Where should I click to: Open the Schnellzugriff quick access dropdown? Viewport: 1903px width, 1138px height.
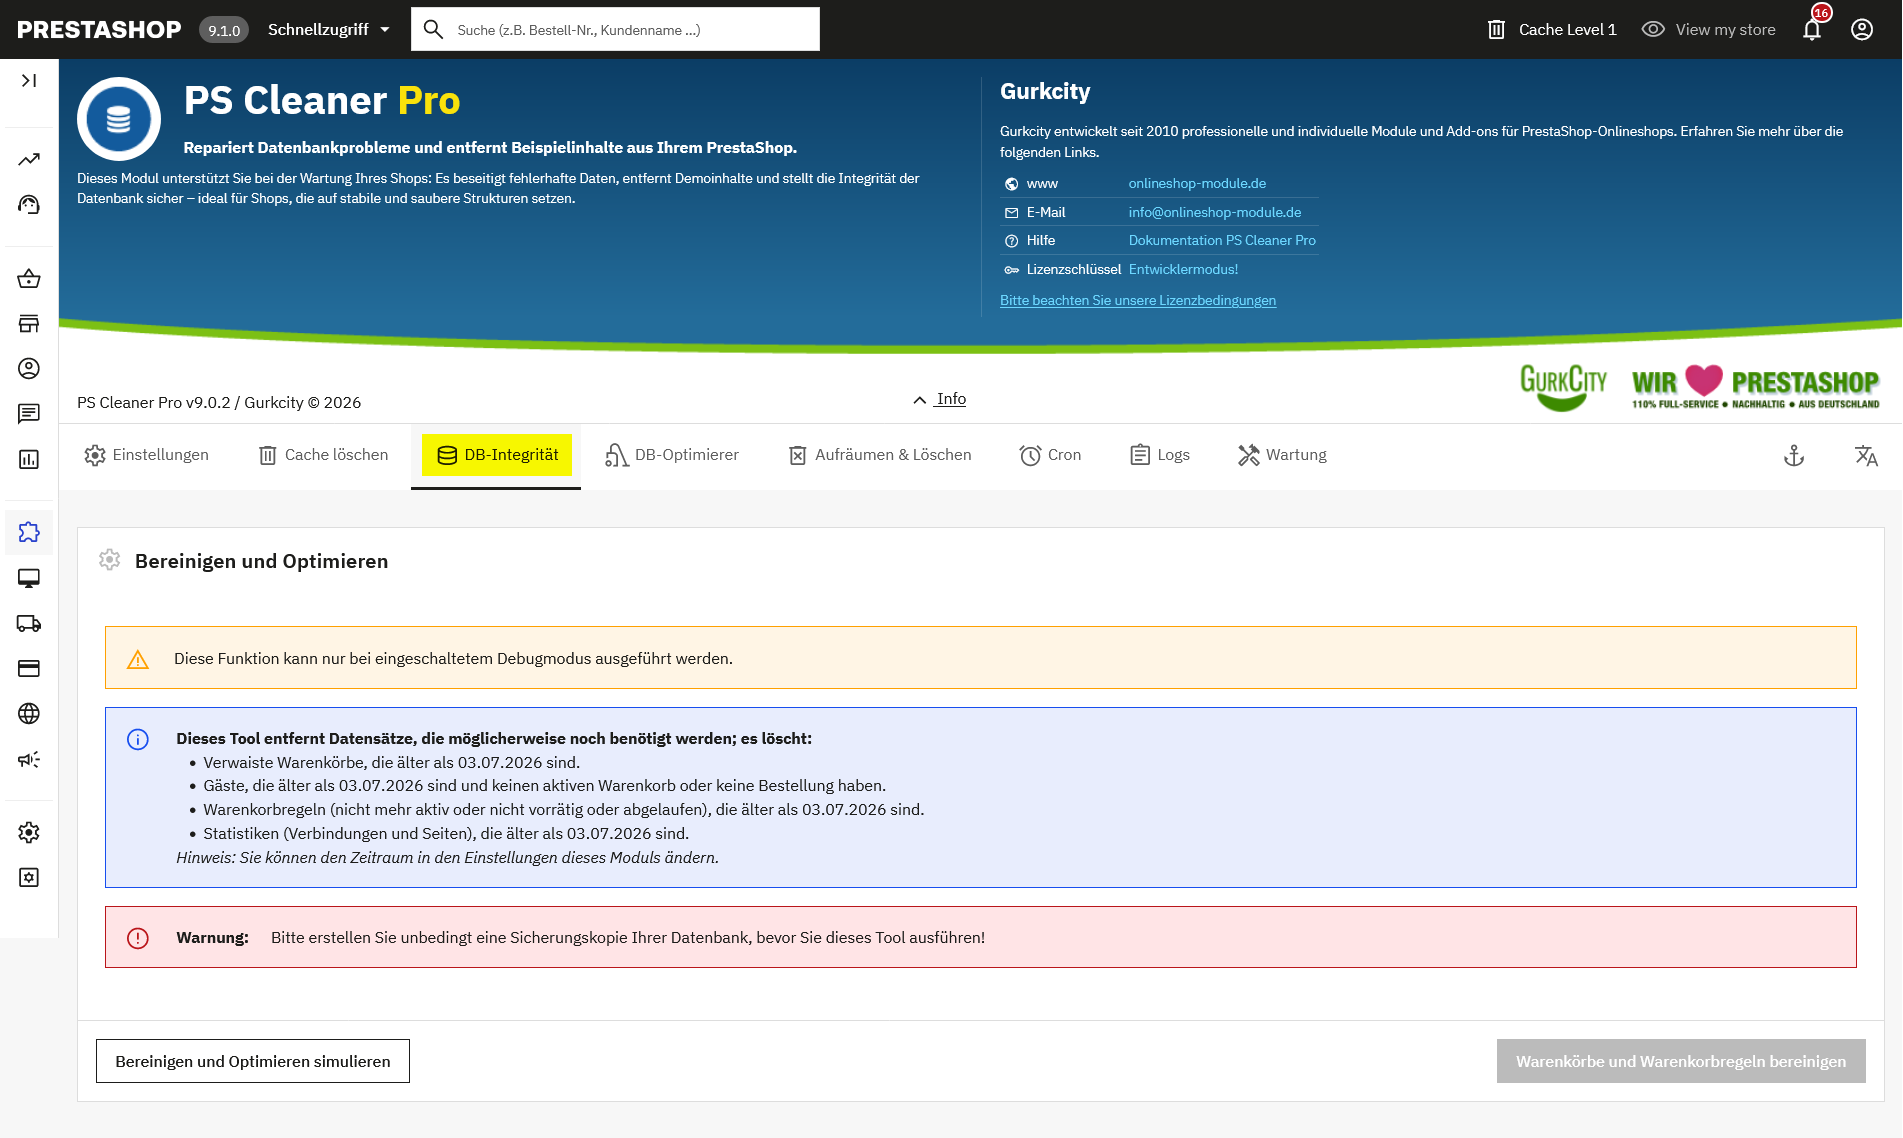(x=328, y=30)
